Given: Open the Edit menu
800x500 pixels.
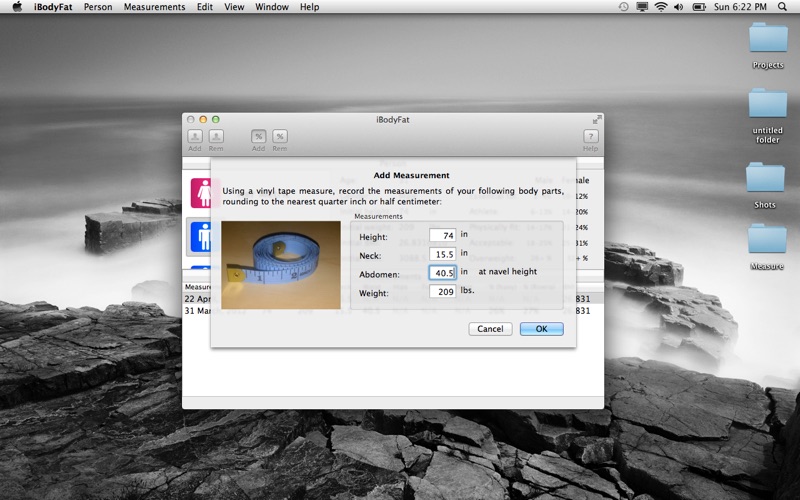Looking at the screenshot, I should click(x=205, y=7).
